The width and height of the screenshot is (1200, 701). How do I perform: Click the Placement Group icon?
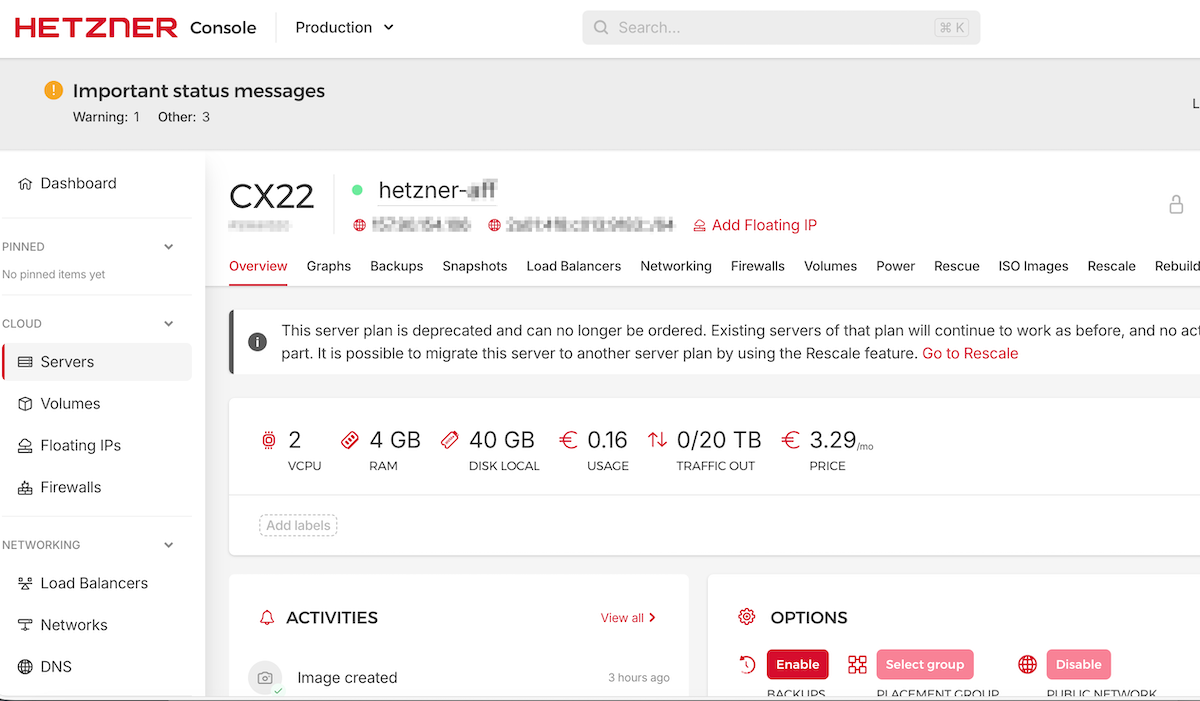click(857, 664)
